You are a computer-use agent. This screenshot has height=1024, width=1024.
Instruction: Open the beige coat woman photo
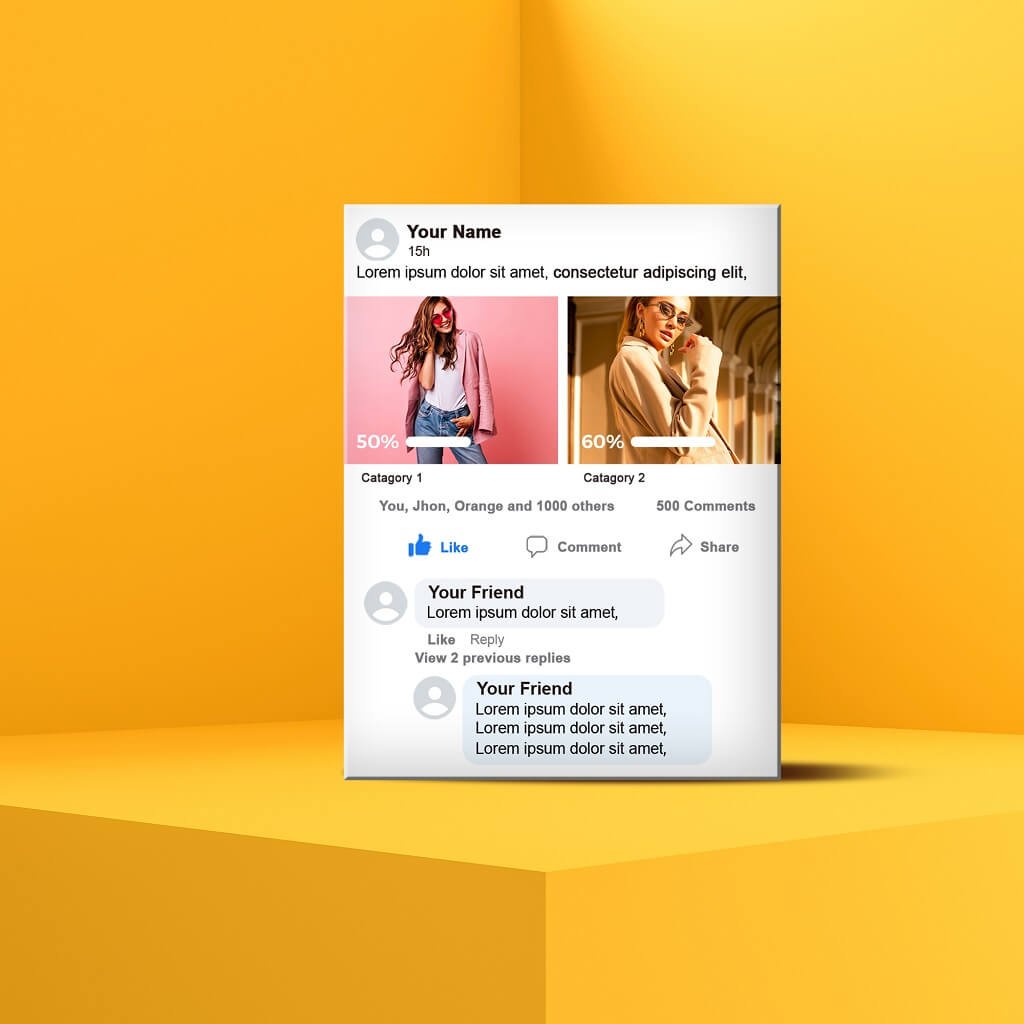(x=673, y=380)
